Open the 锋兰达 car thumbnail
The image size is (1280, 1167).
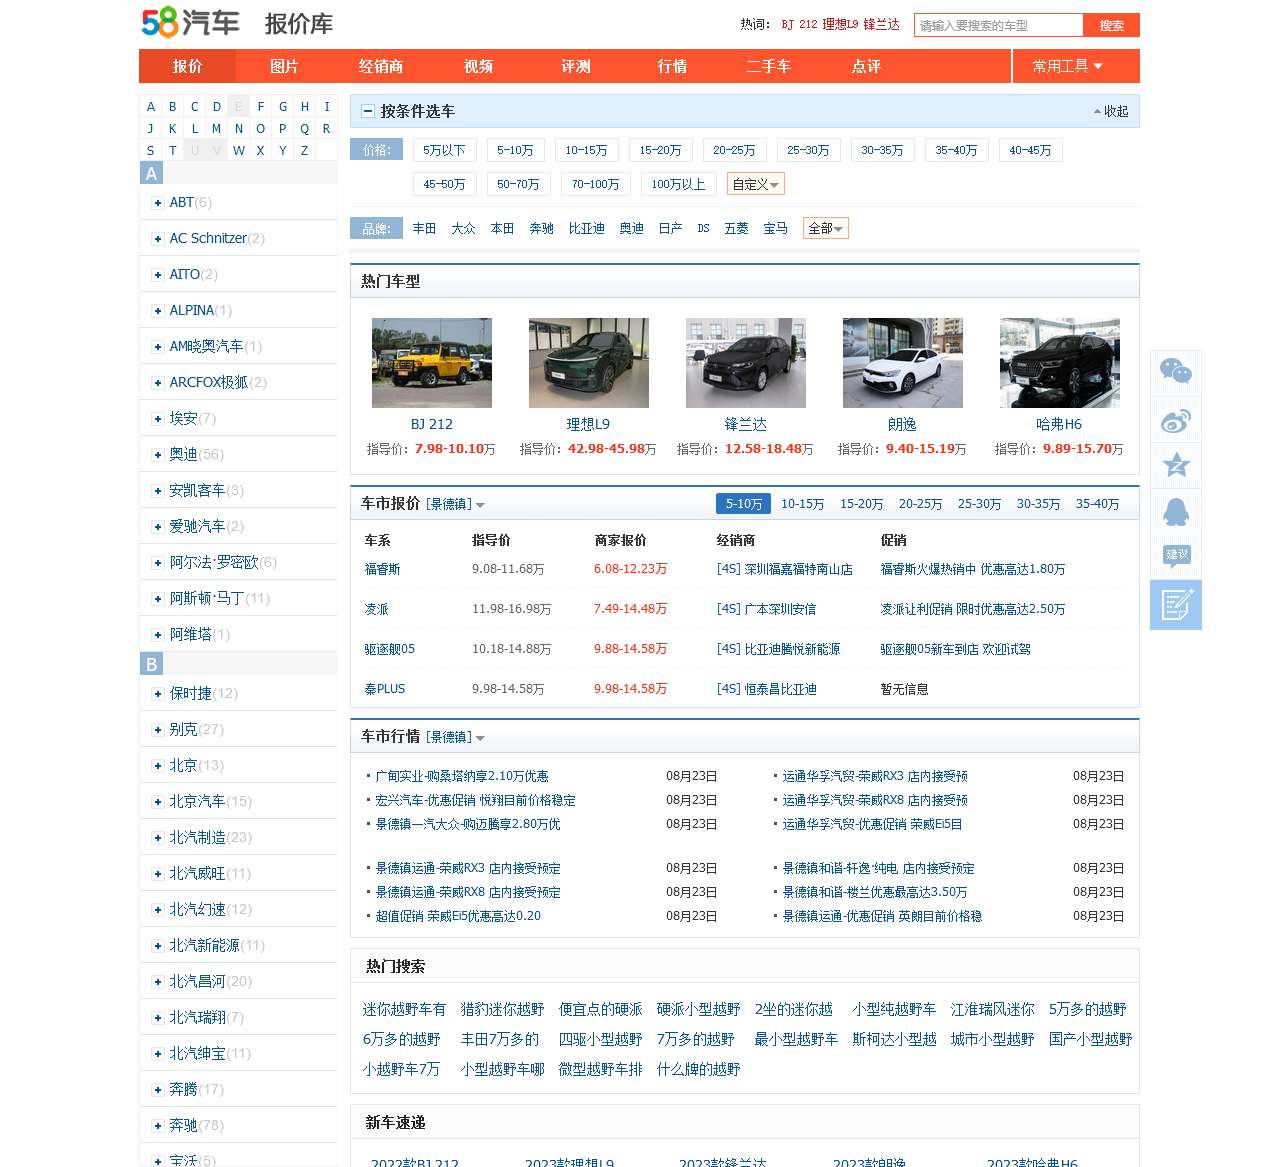click(x=745, y=363)
